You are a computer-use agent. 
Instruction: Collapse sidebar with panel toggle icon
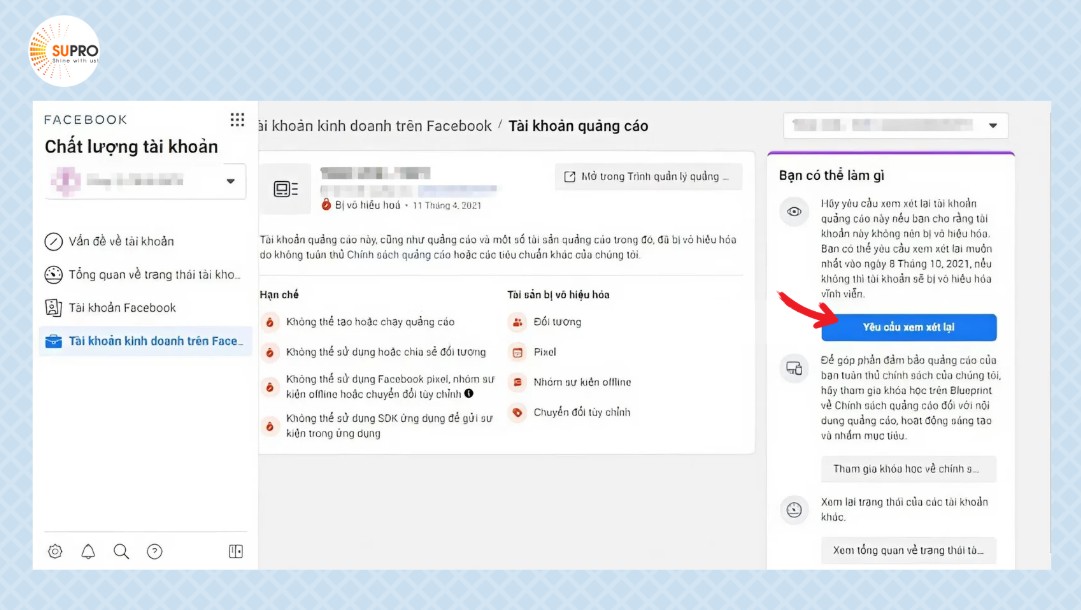coord(236,551)
